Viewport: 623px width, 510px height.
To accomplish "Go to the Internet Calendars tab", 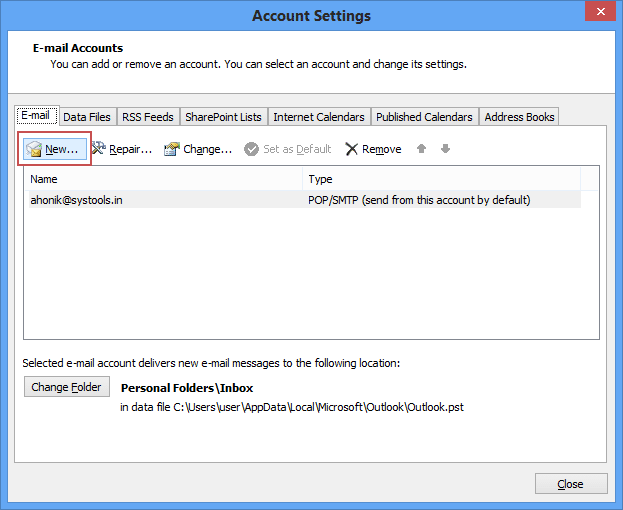I will click(319, 117).
